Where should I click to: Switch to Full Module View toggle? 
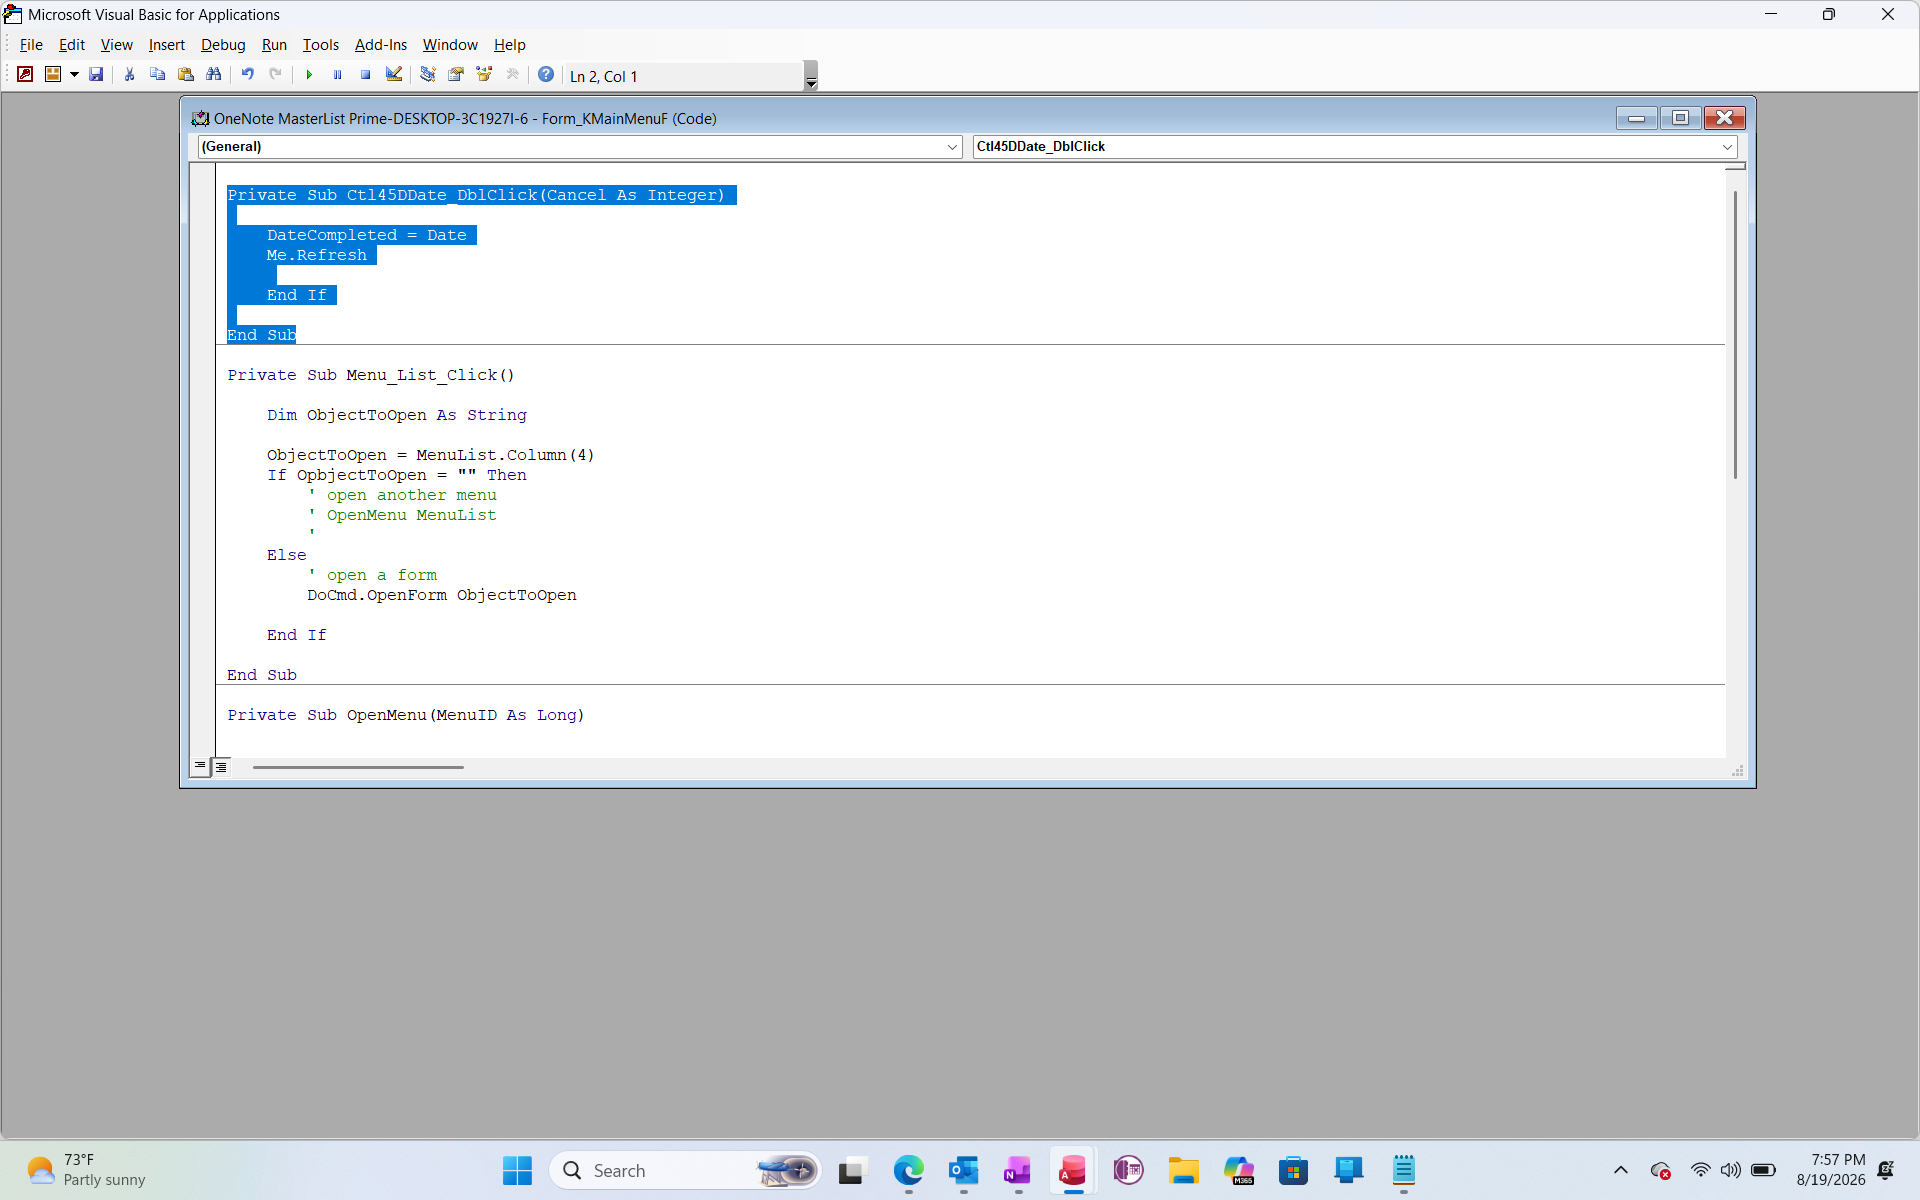[x=221, y=767]
